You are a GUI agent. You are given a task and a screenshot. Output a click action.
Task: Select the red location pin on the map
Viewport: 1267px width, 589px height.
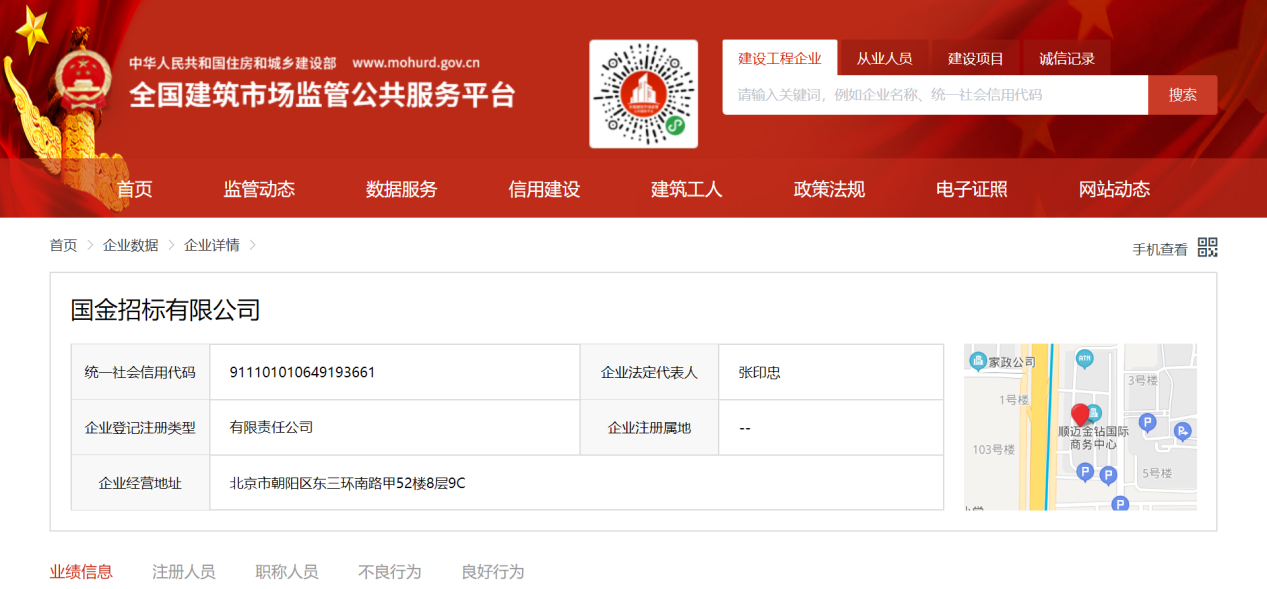tap(1081, 413)
